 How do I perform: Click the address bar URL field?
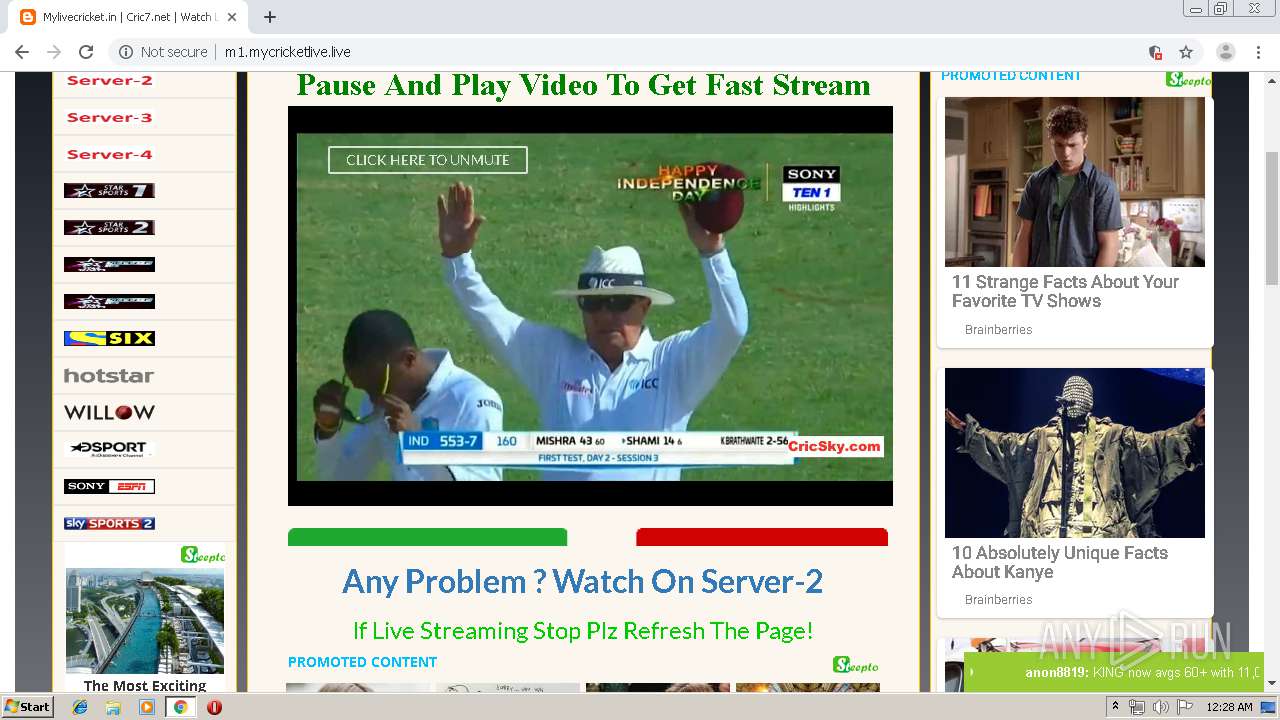(x=640, y=52)
